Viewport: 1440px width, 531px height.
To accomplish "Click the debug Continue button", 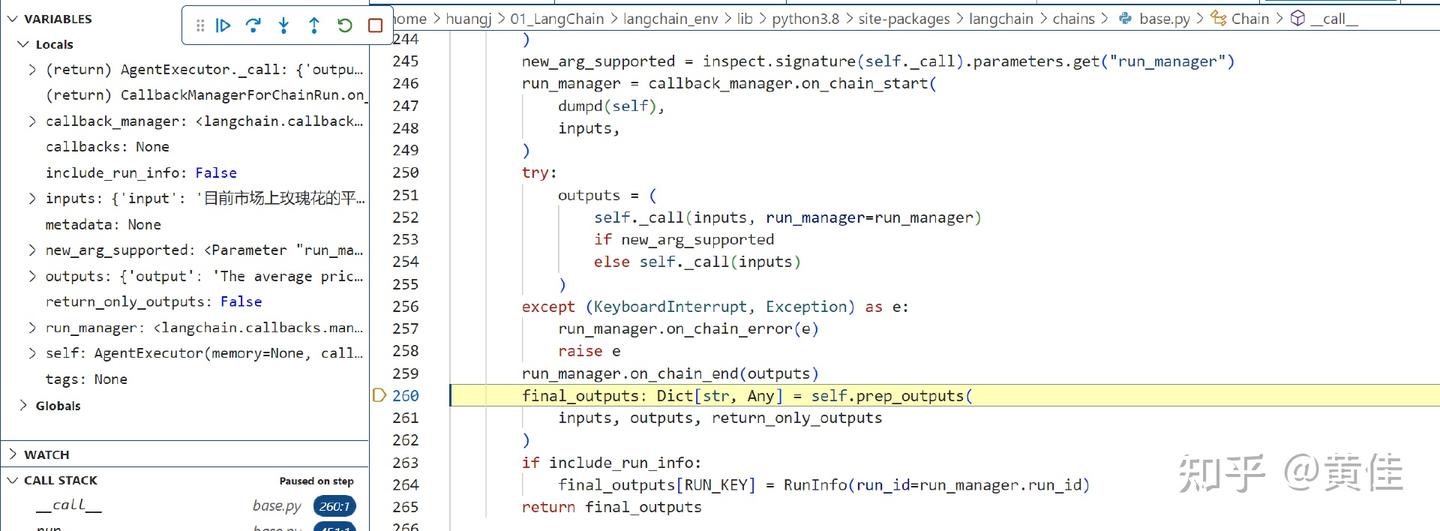I will tap(223, 26).
